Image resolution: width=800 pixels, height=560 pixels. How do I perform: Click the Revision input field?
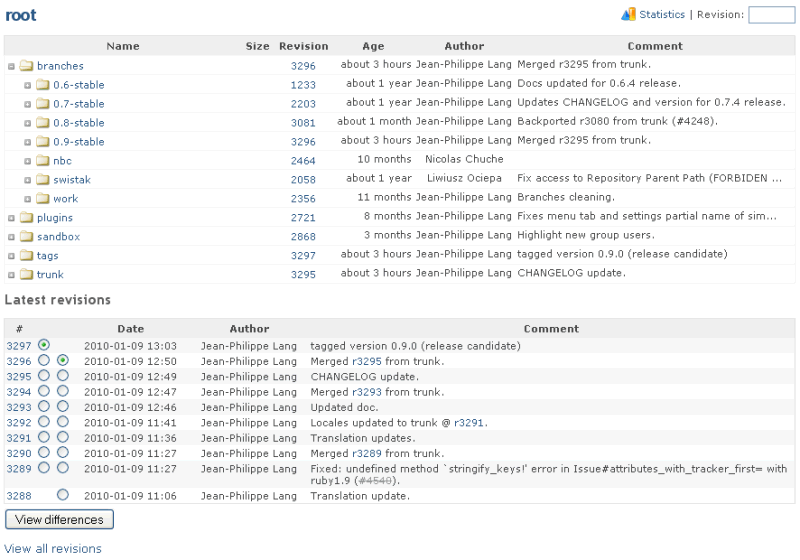(x=771, y=15)
